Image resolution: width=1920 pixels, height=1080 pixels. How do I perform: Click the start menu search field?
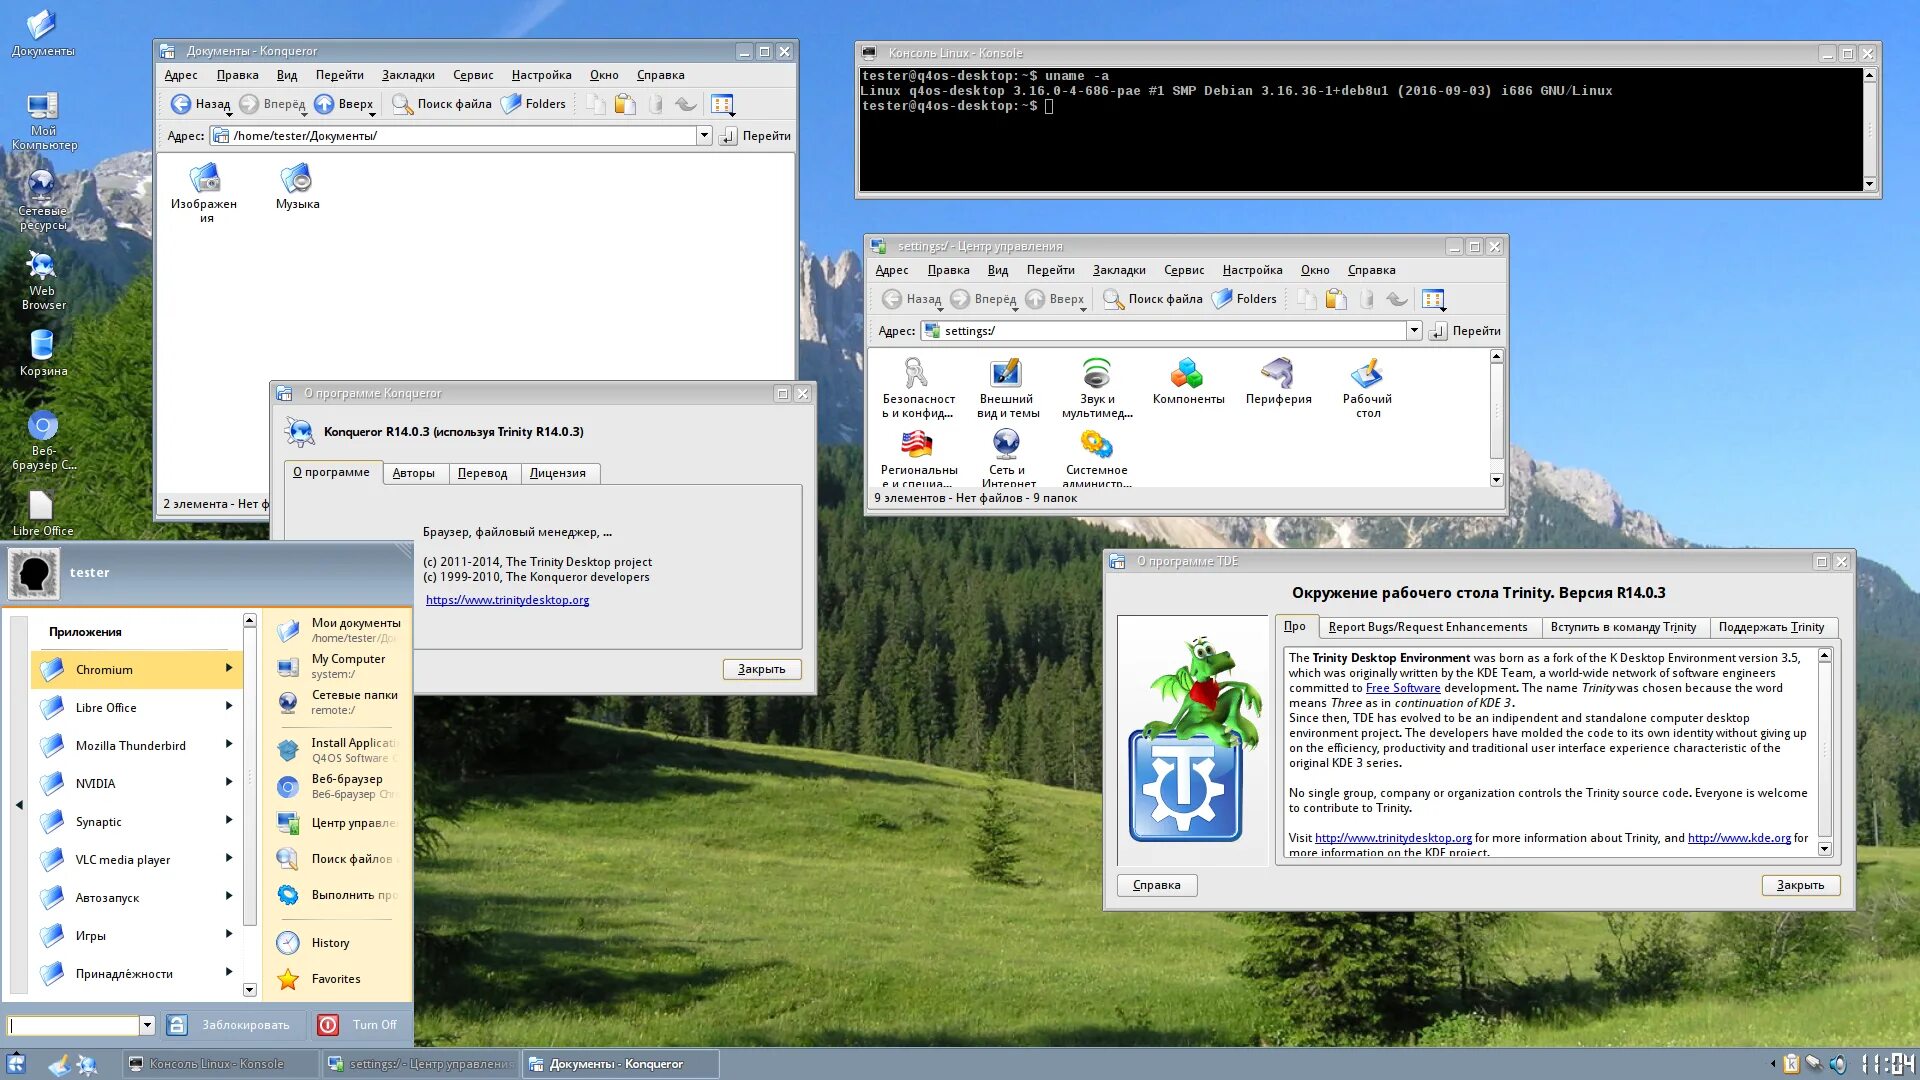coord(73,1025)
